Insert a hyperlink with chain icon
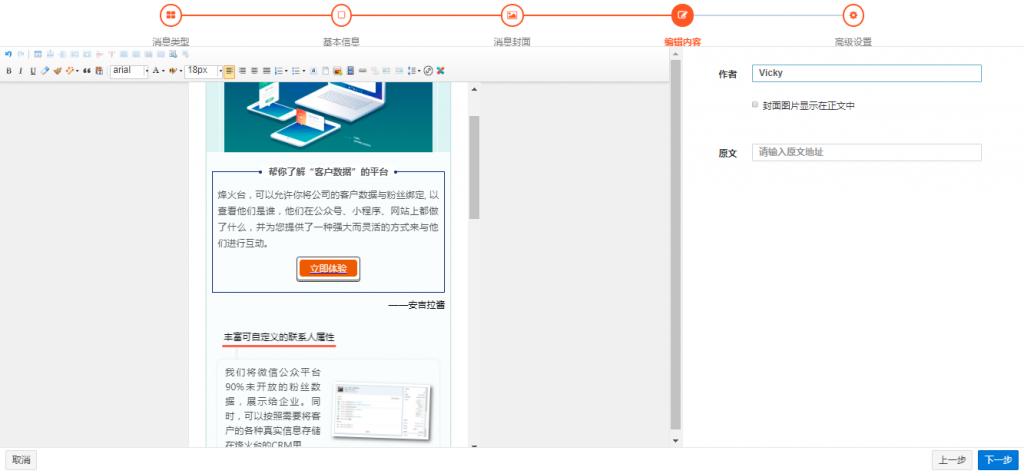The image size is (1024, 474). click(362, 71)
